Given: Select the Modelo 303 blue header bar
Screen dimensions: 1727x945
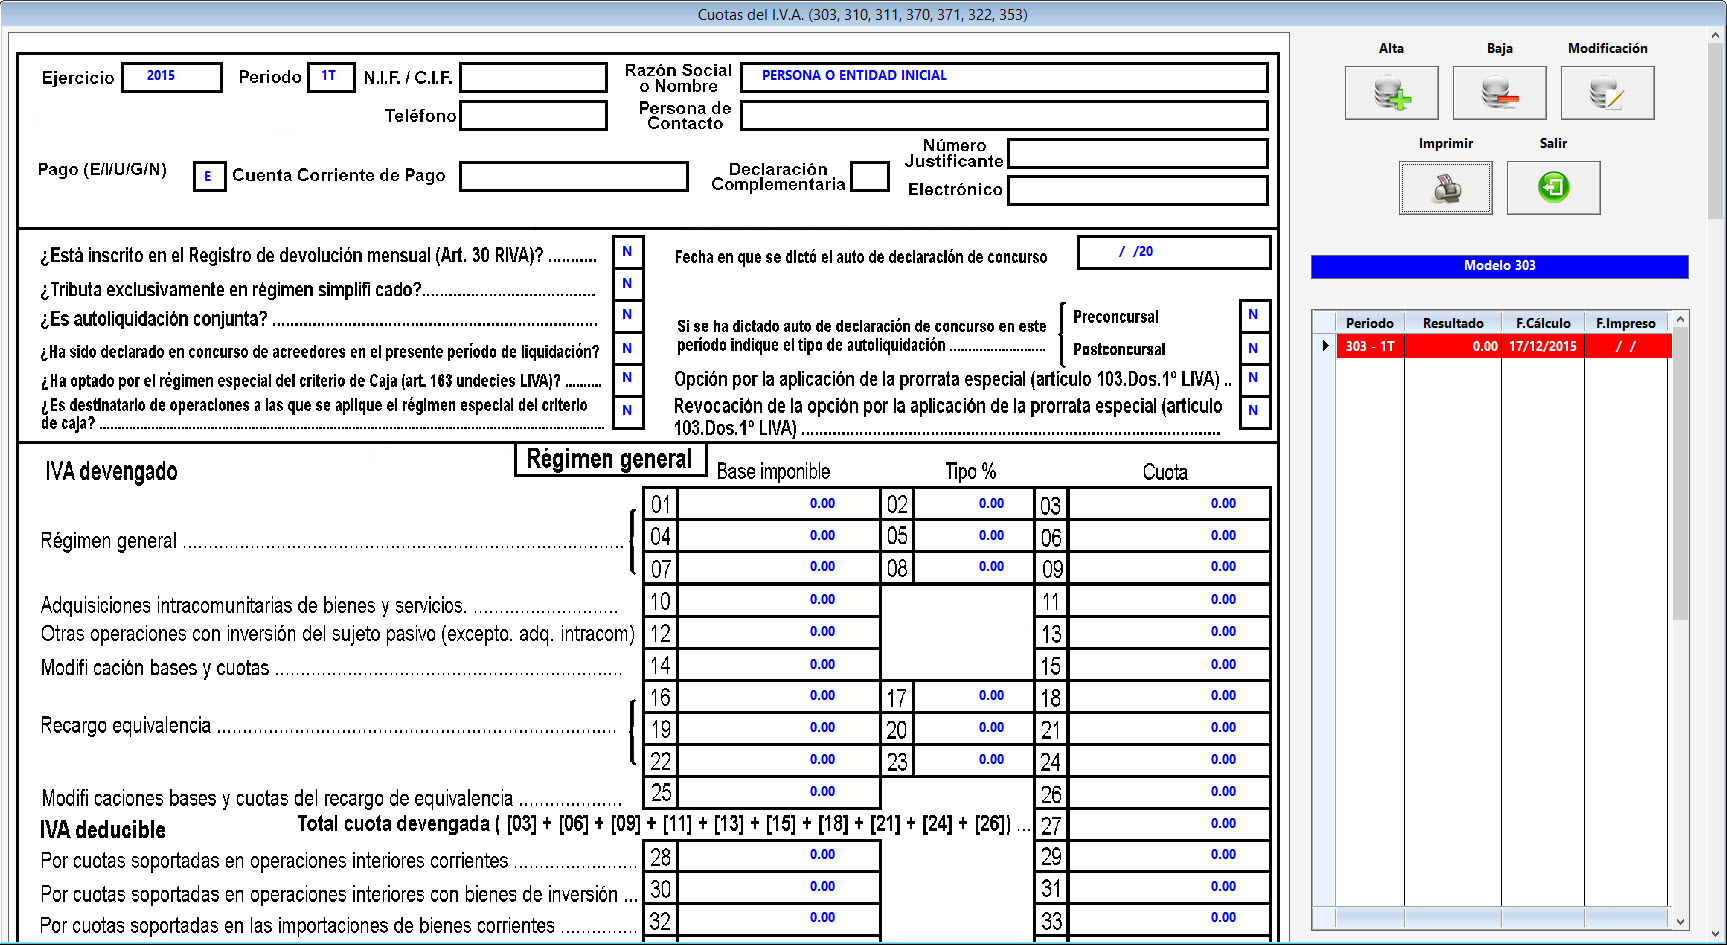Looking at the screenshot, I should pyautogui.click(x=1499, y=266).
